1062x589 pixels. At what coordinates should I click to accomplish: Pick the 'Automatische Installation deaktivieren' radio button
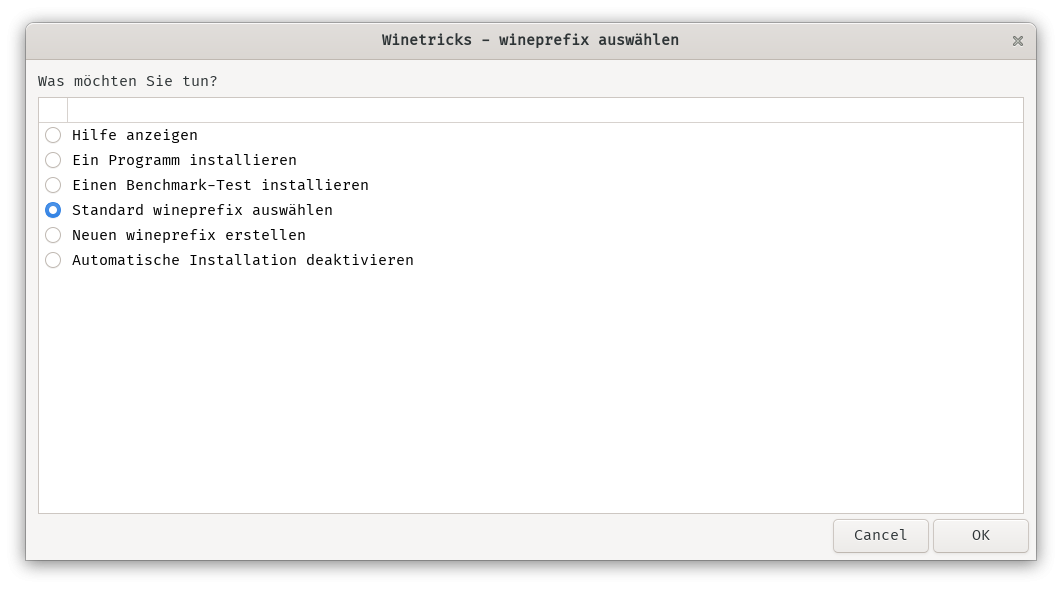click(53, 261)
